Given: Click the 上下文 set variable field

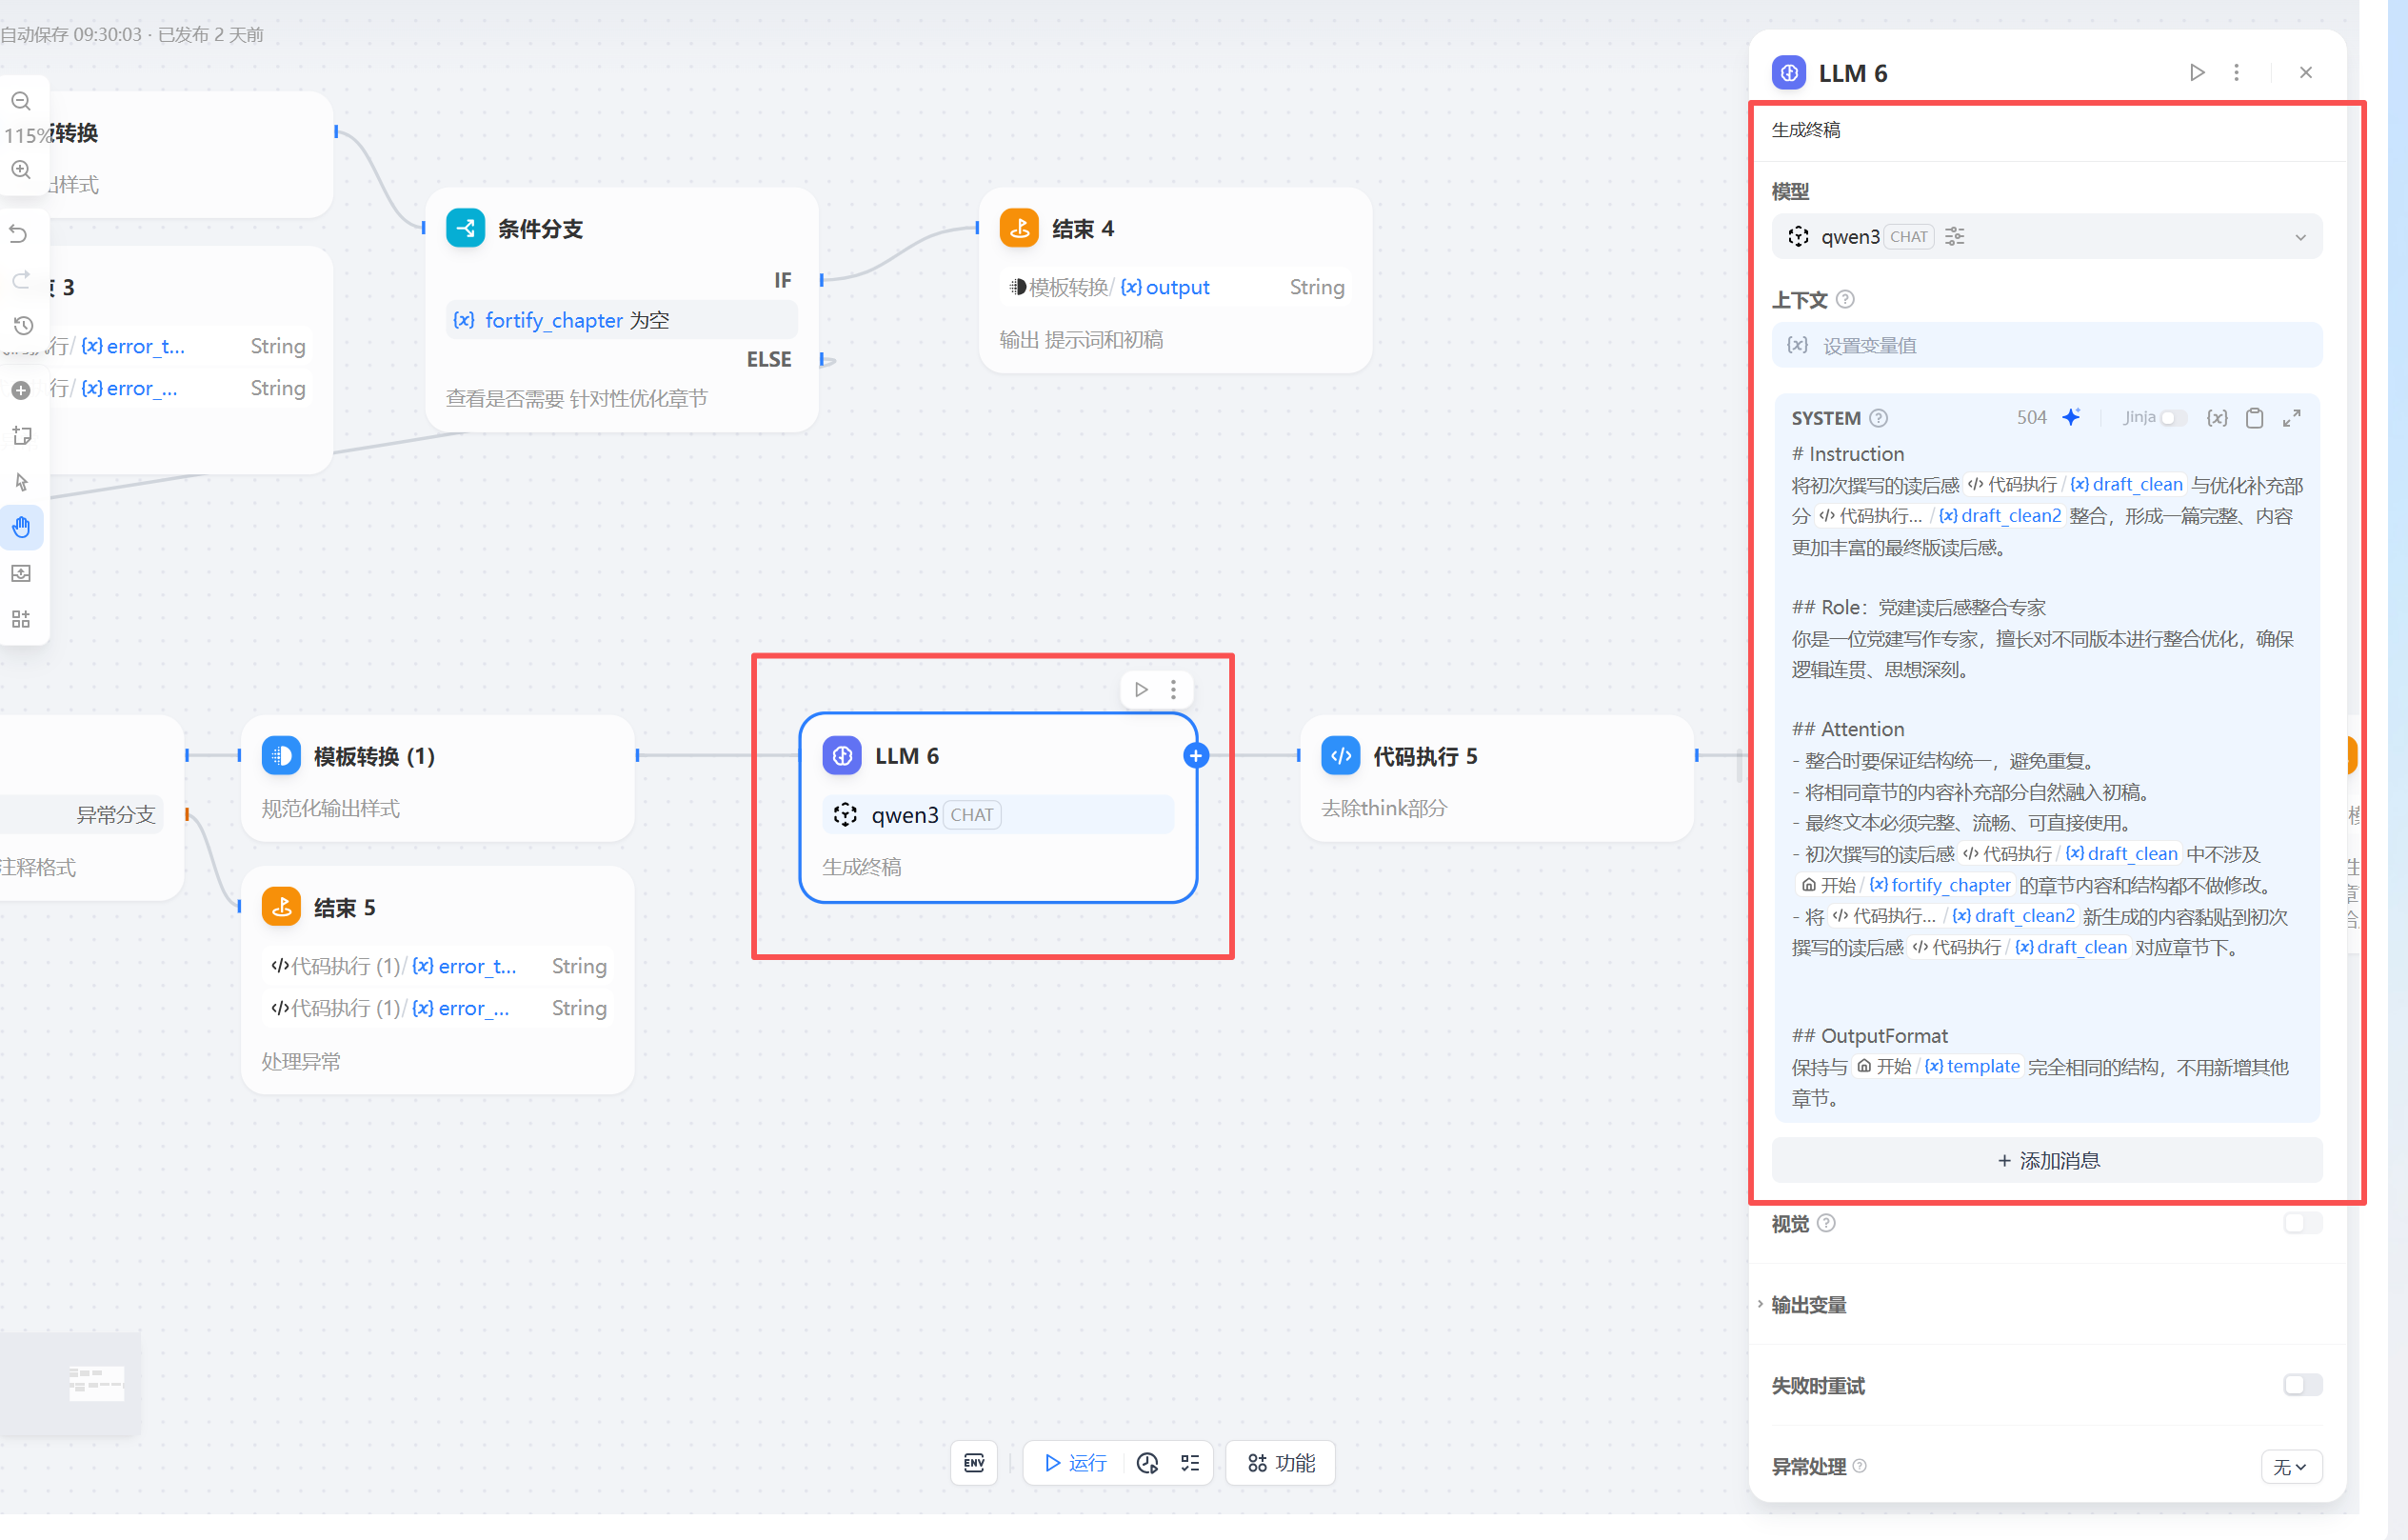Looking at the screenshot, I should [2046, 346].
